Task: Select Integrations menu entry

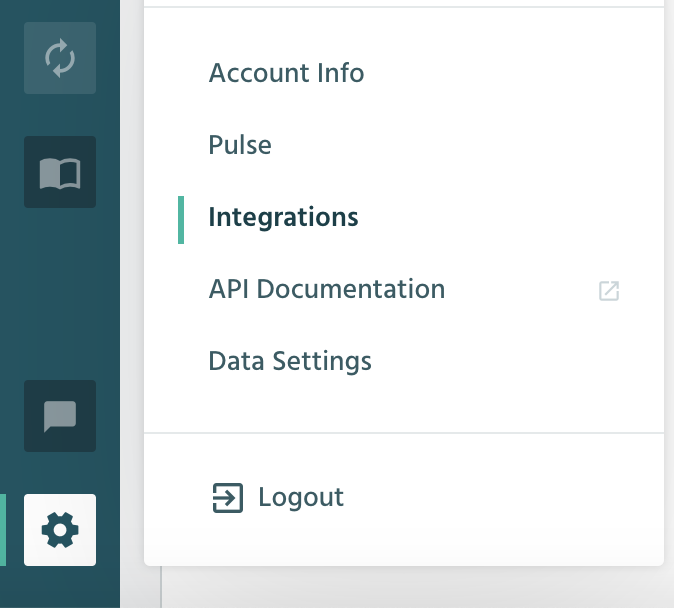Action: click(283, 217)
